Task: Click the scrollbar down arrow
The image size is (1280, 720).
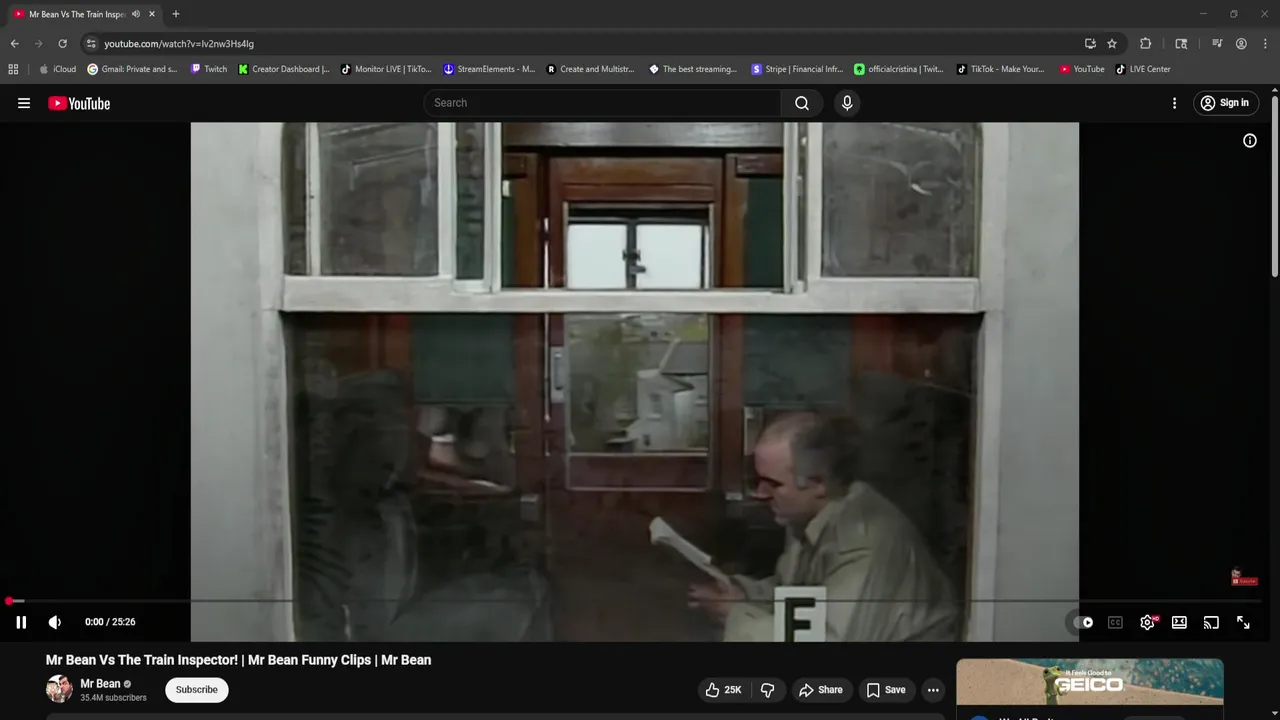Action: tap(1275, 715)
